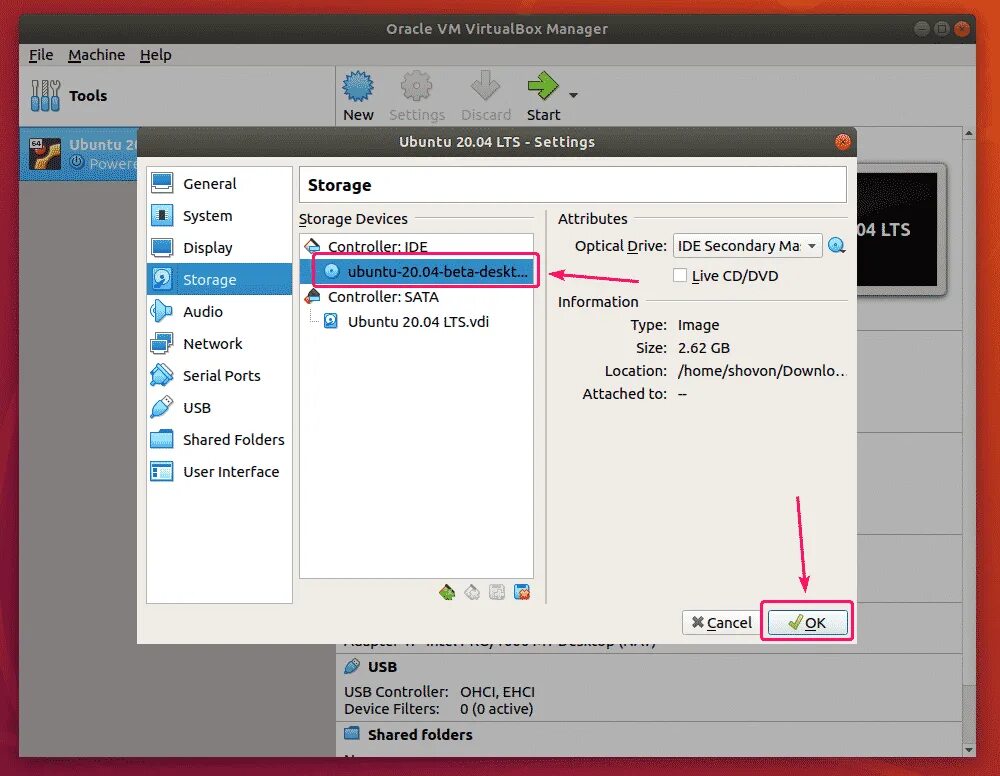Click the Tools icon in the manager
This screenshot has height=776, width=1000.
pyautogui.click(x=45, y=96)
